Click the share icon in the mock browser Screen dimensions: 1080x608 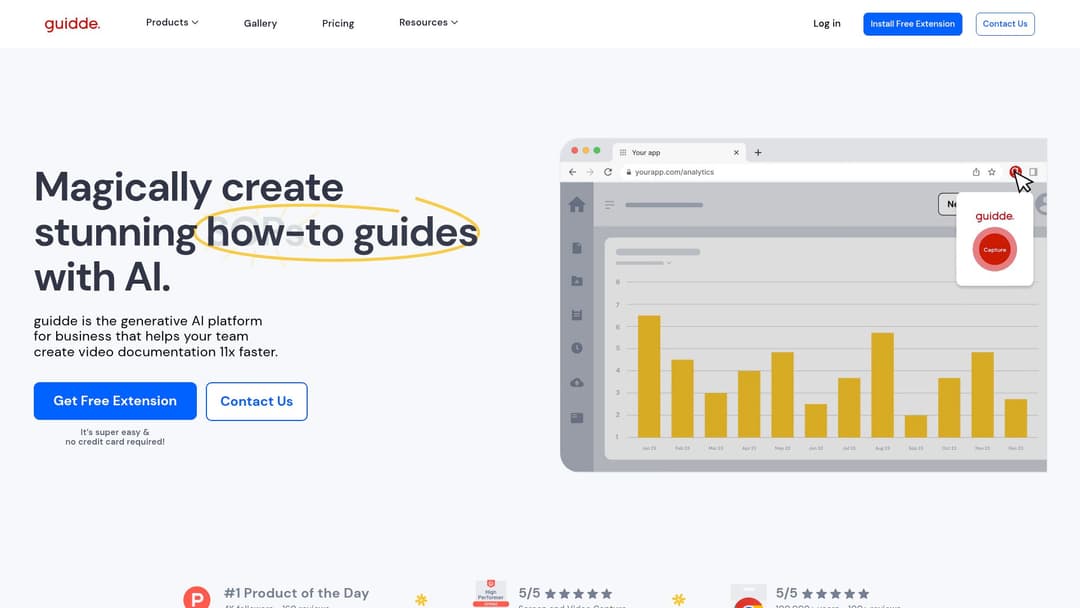click(x=976, y=172)
